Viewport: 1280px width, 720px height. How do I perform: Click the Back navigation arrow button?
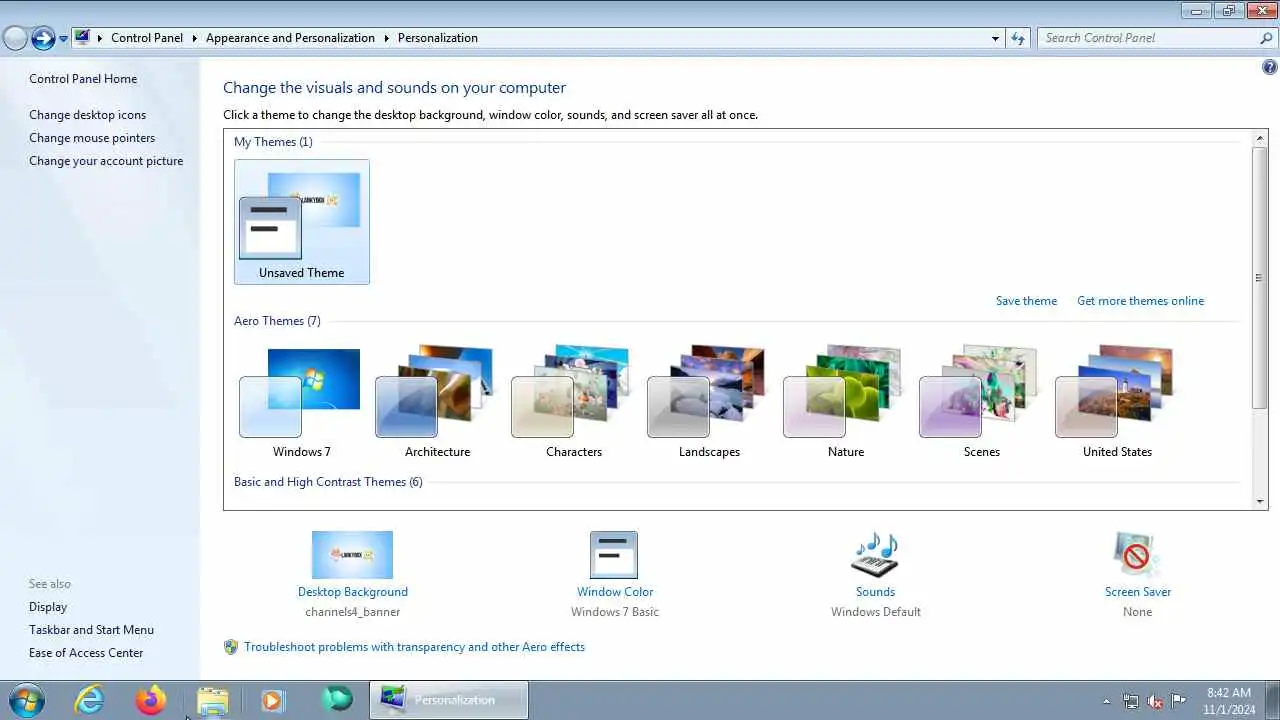(x=15, y=38)
